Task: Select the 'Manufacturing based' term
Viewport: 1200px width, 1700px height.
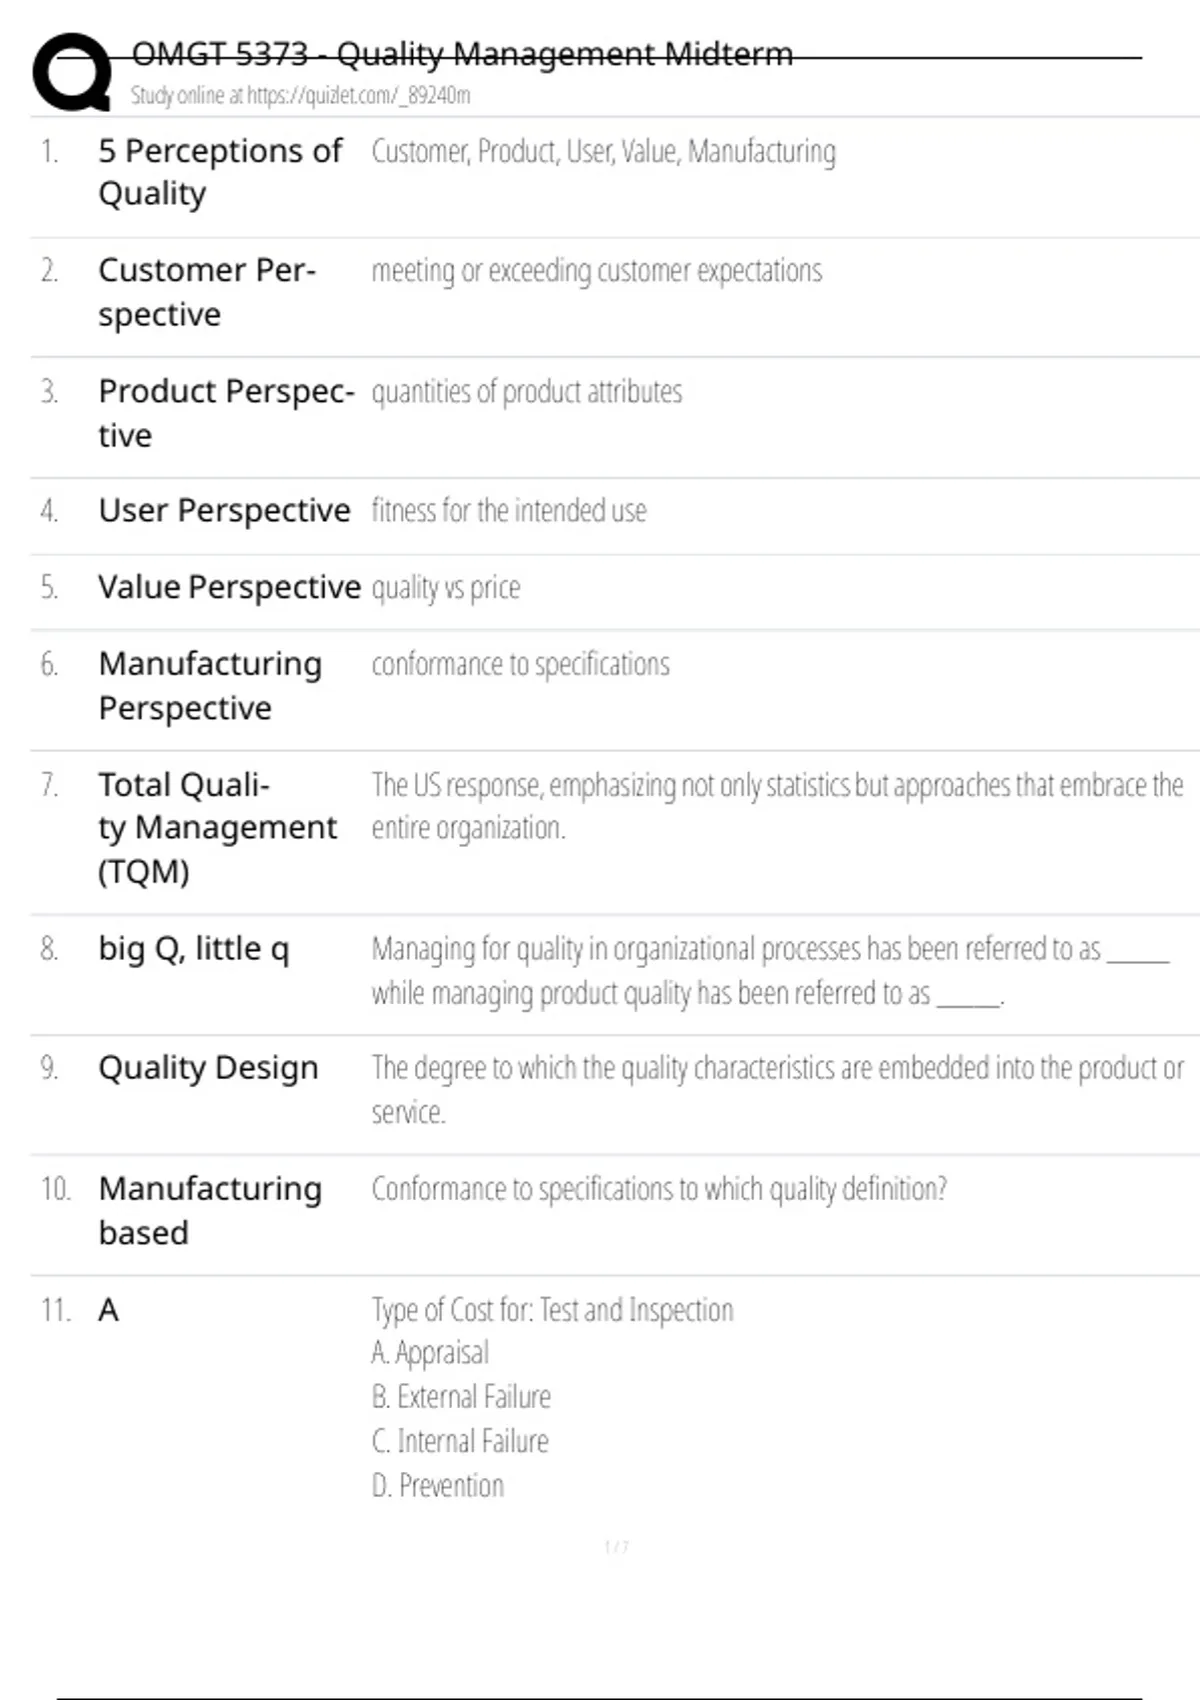Action: 210,1210
